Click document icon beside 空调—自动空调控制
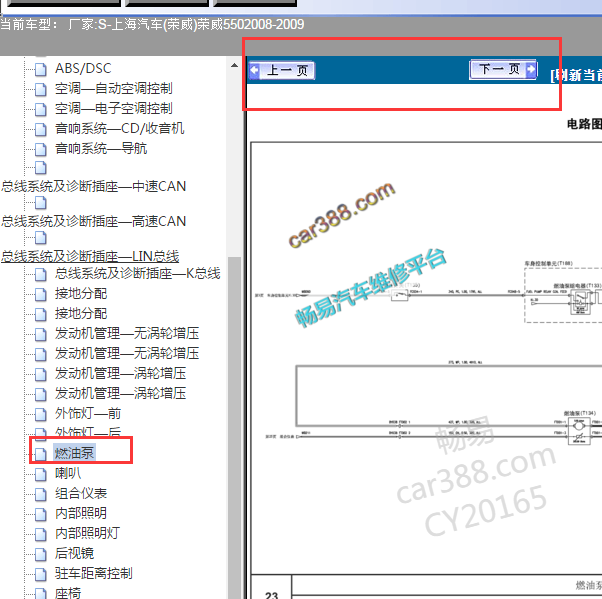This screenshot has width=602, height=599. point(40,89)
